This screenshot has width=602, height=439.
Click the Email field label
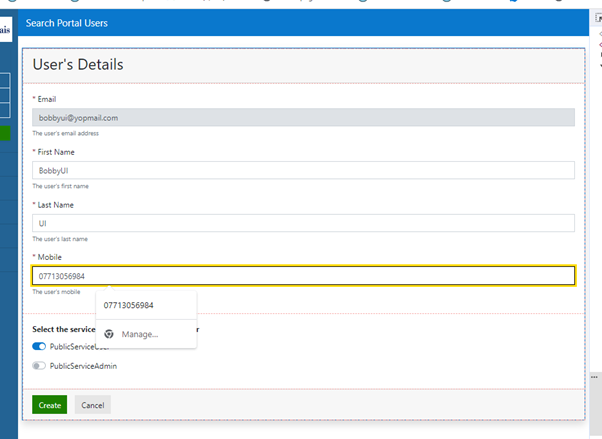[47, 99]
